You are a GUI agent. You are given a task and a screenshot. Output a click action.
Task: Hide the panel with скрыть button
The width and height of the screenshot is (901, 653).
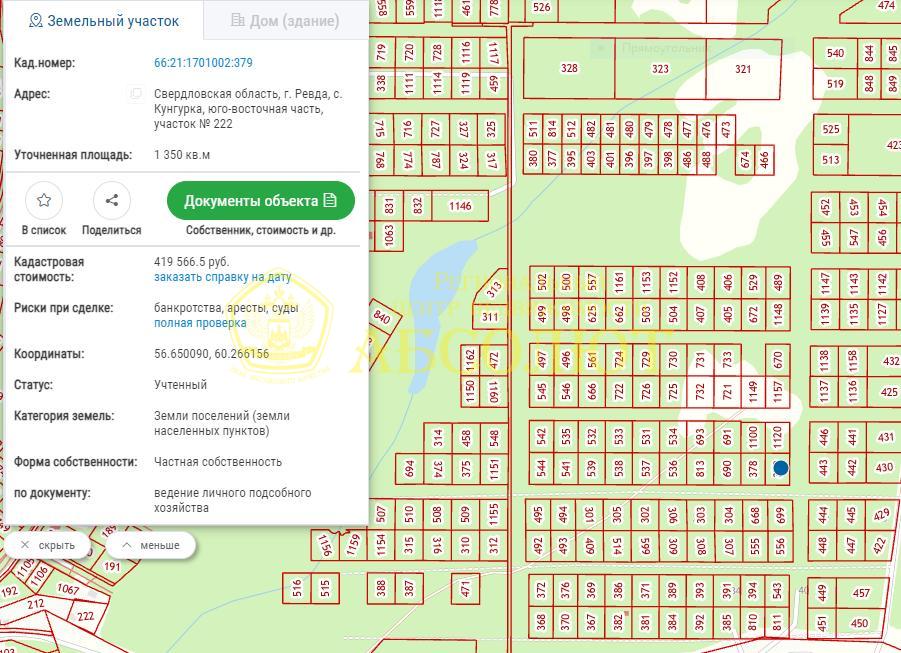point(48,545)
